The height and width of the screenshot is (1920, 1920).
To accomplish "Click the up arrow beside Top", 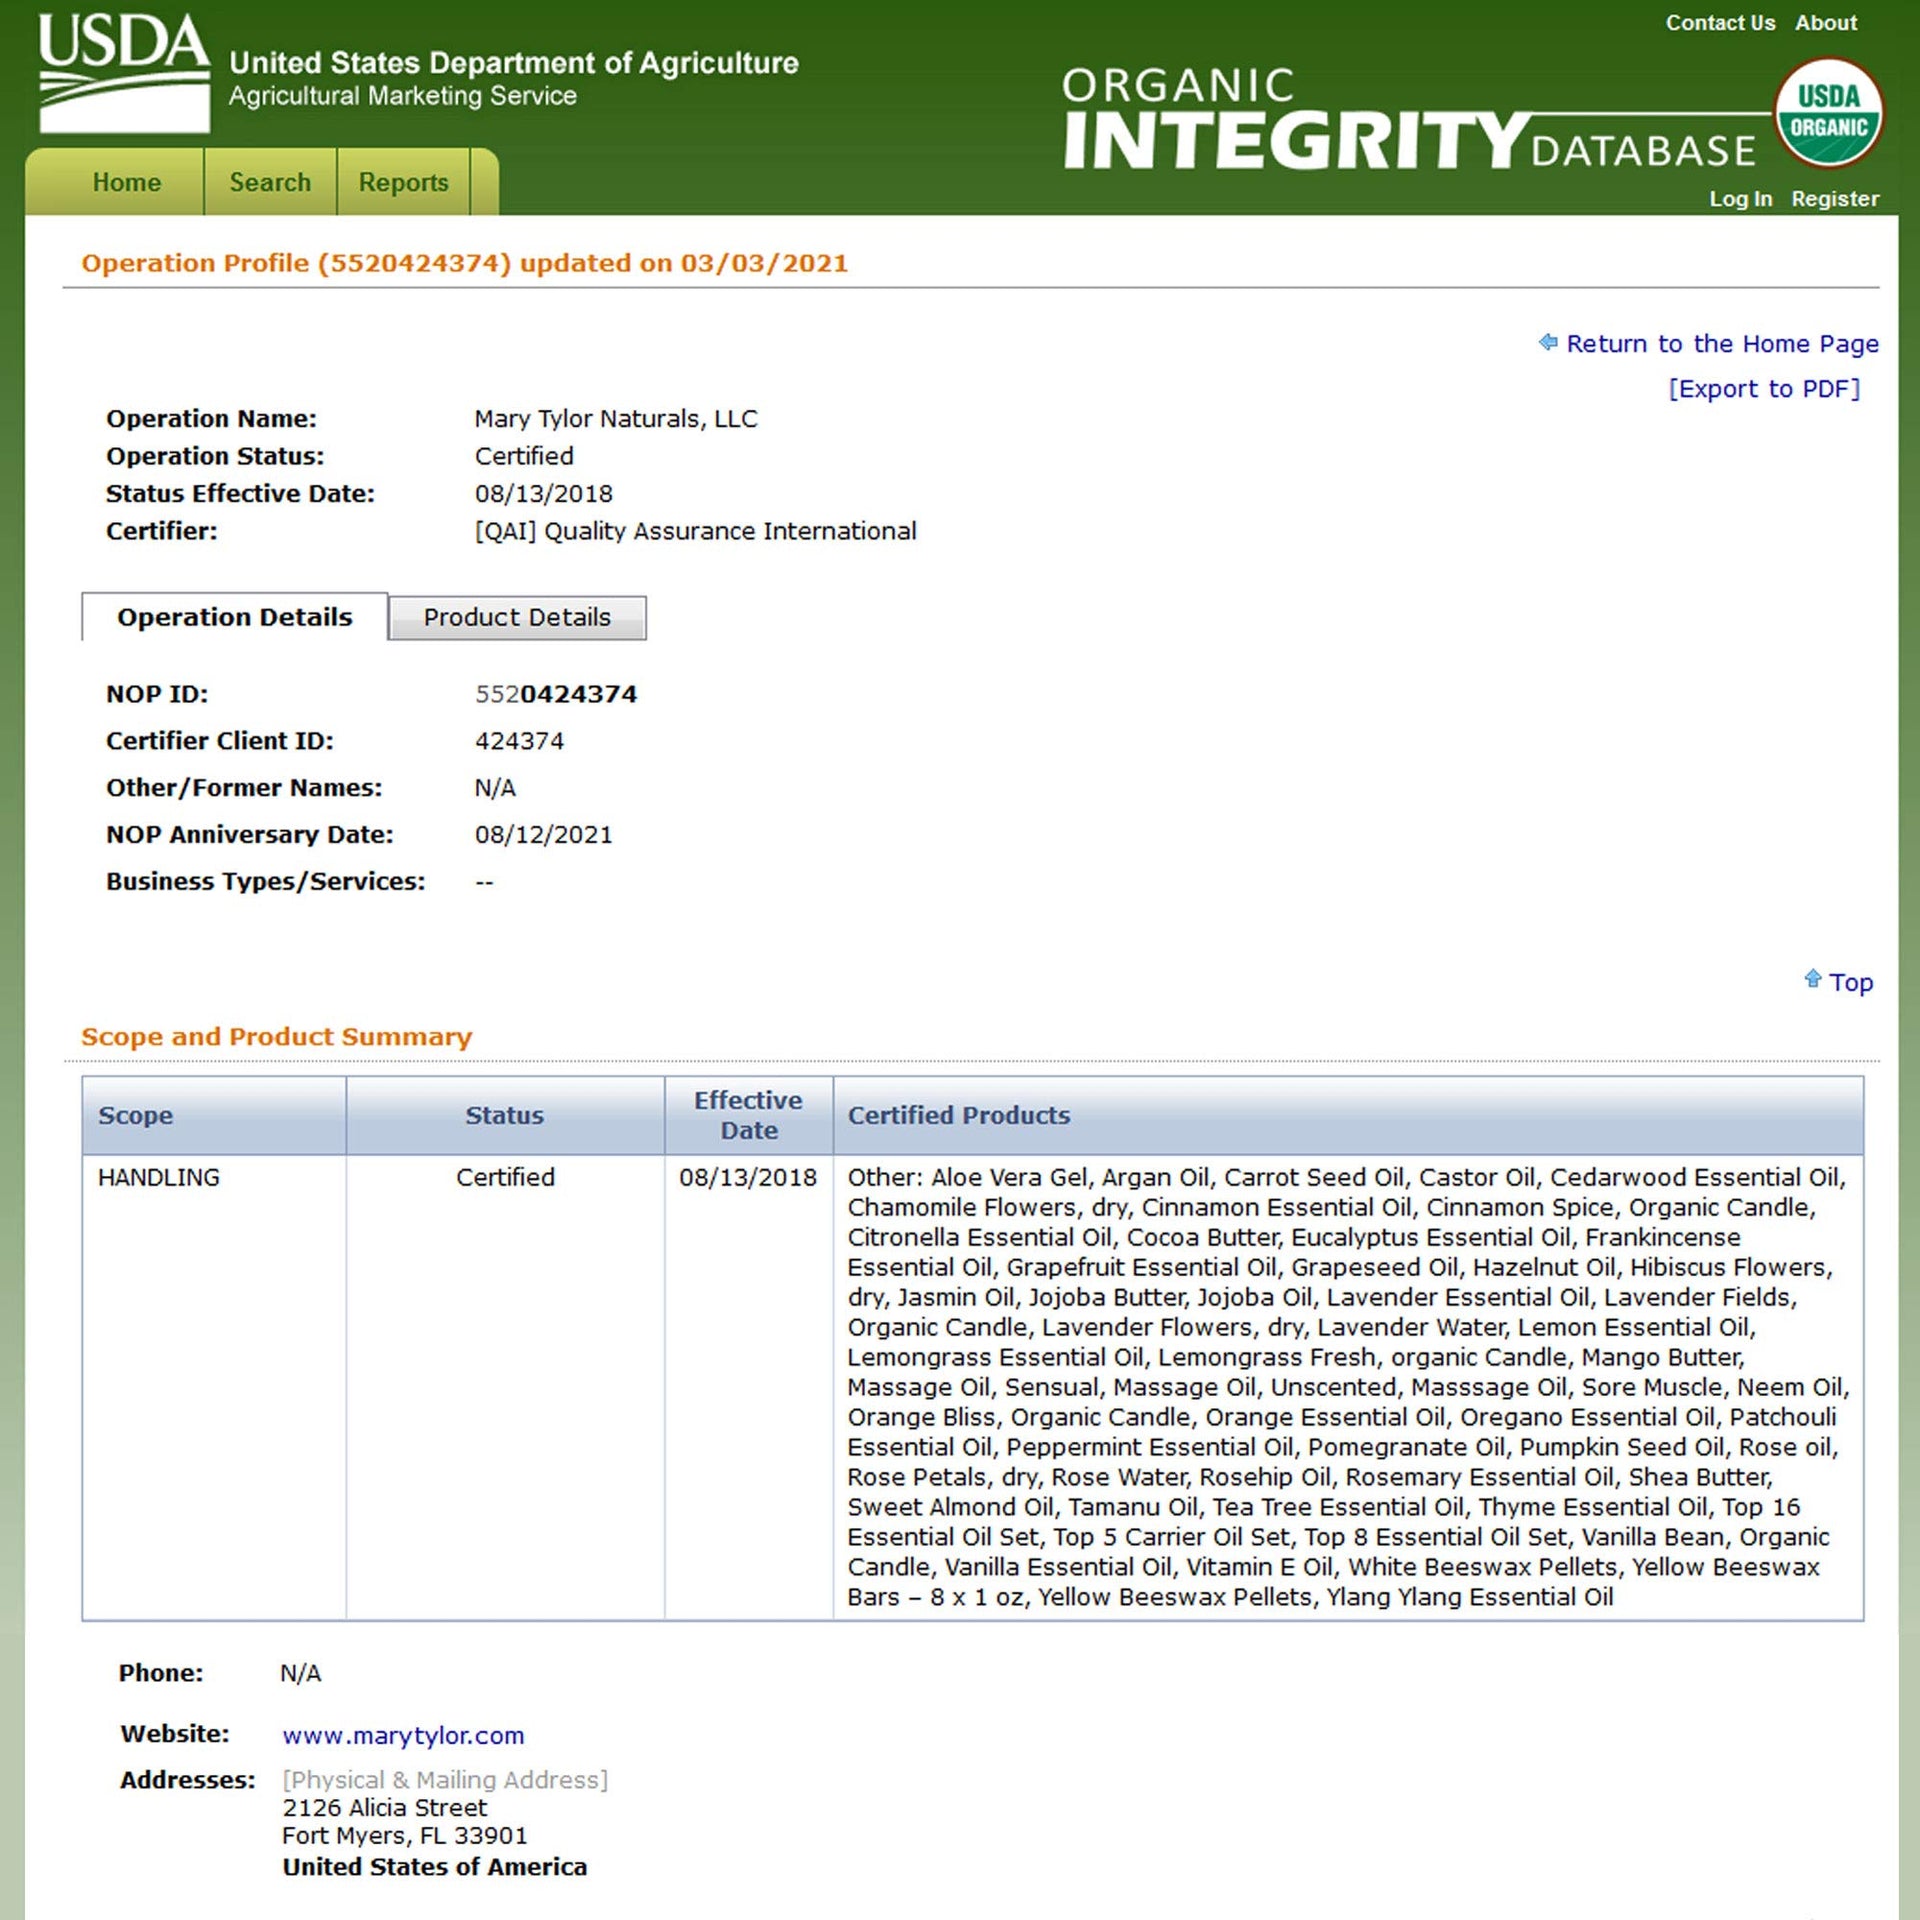I will [x=1812, y=979].
